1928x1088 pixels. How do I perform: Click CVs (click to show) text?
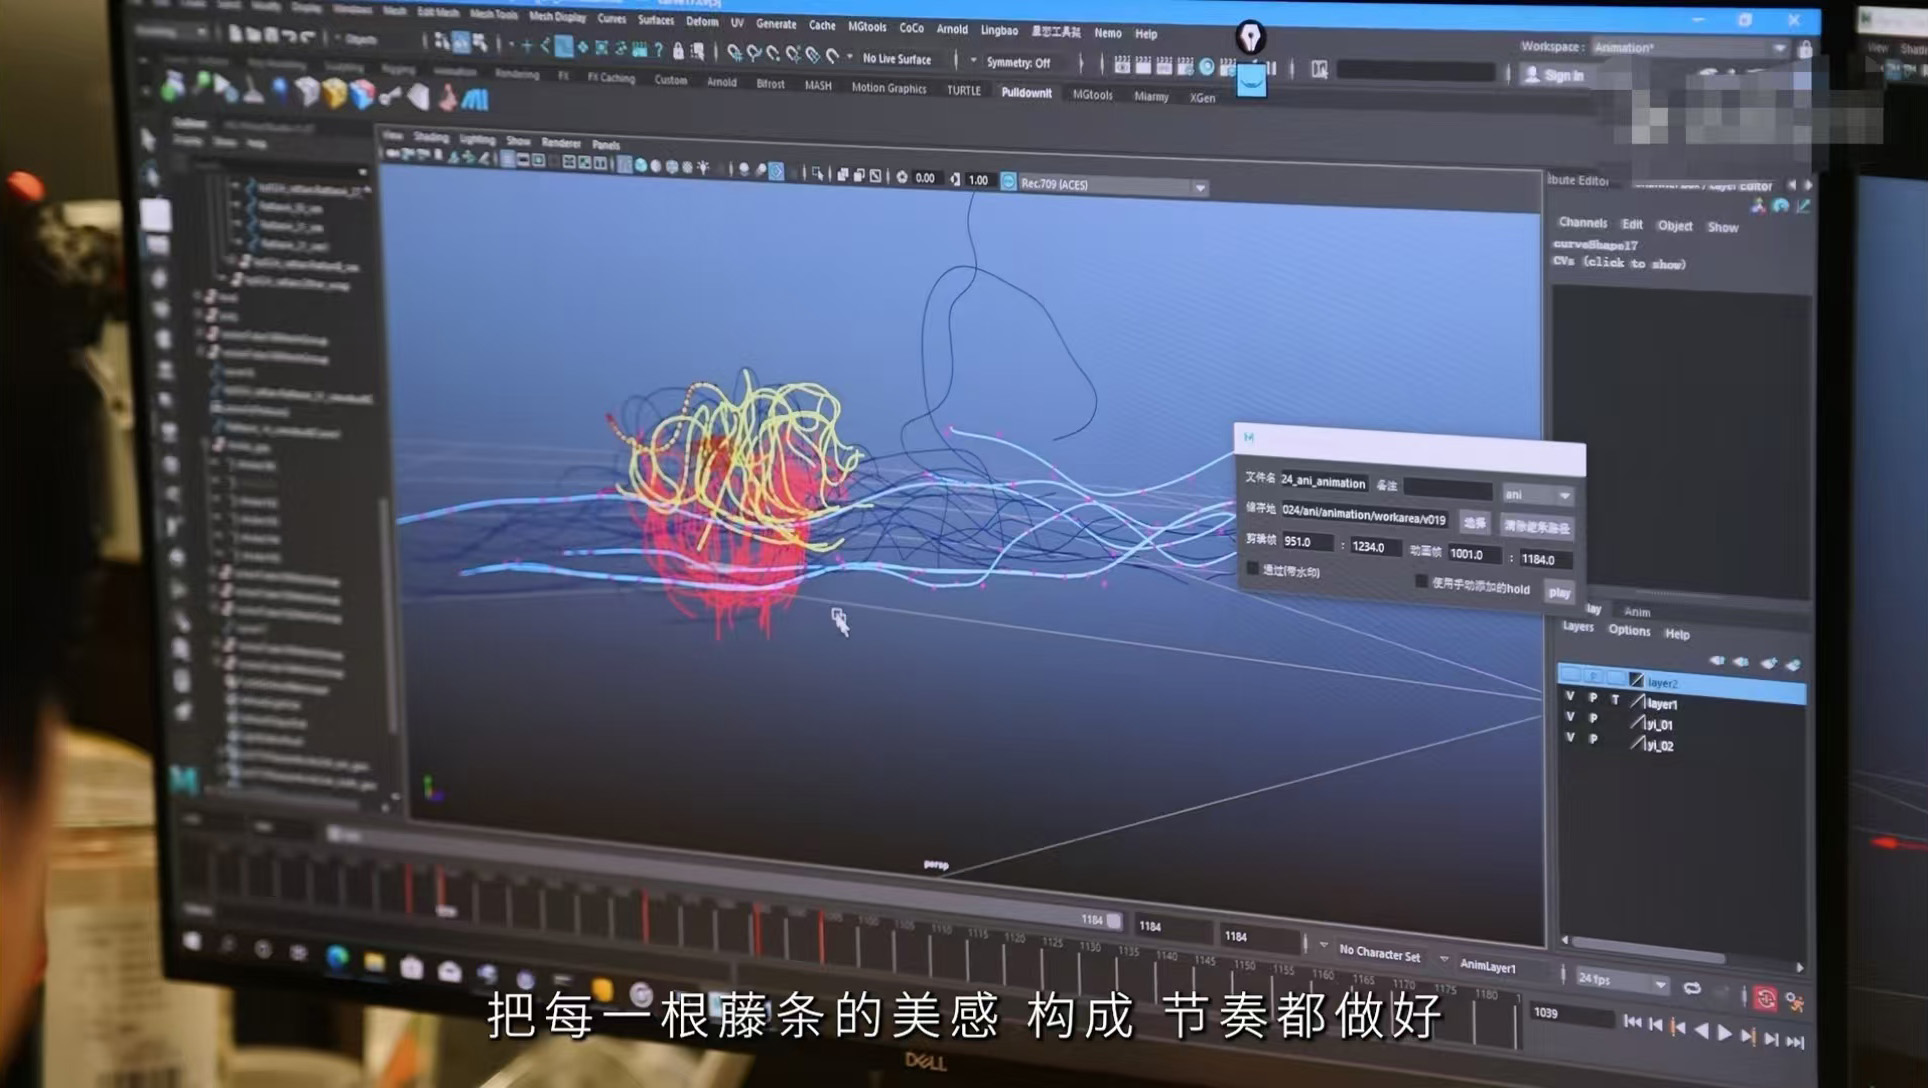tap(1619, 263)
